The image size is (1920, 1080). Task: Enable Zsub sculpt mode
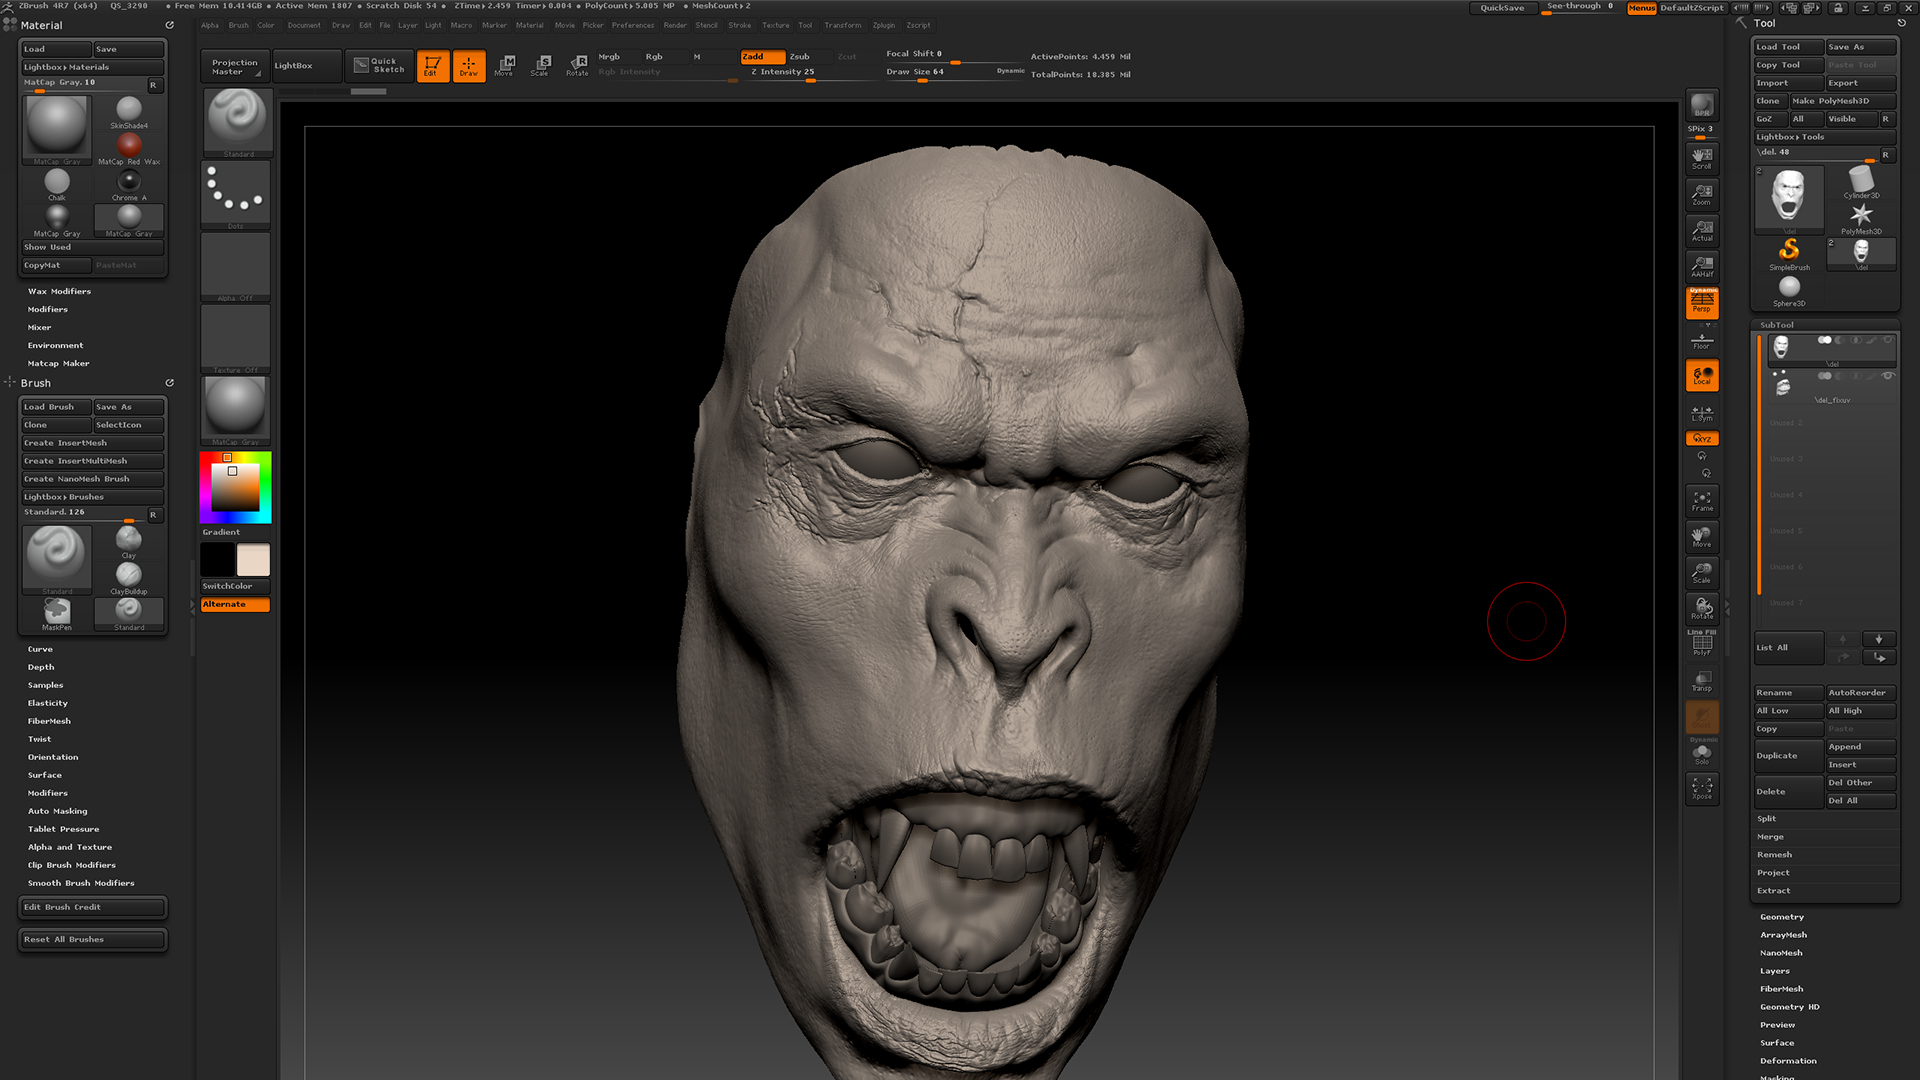click(x=808, y=57)
